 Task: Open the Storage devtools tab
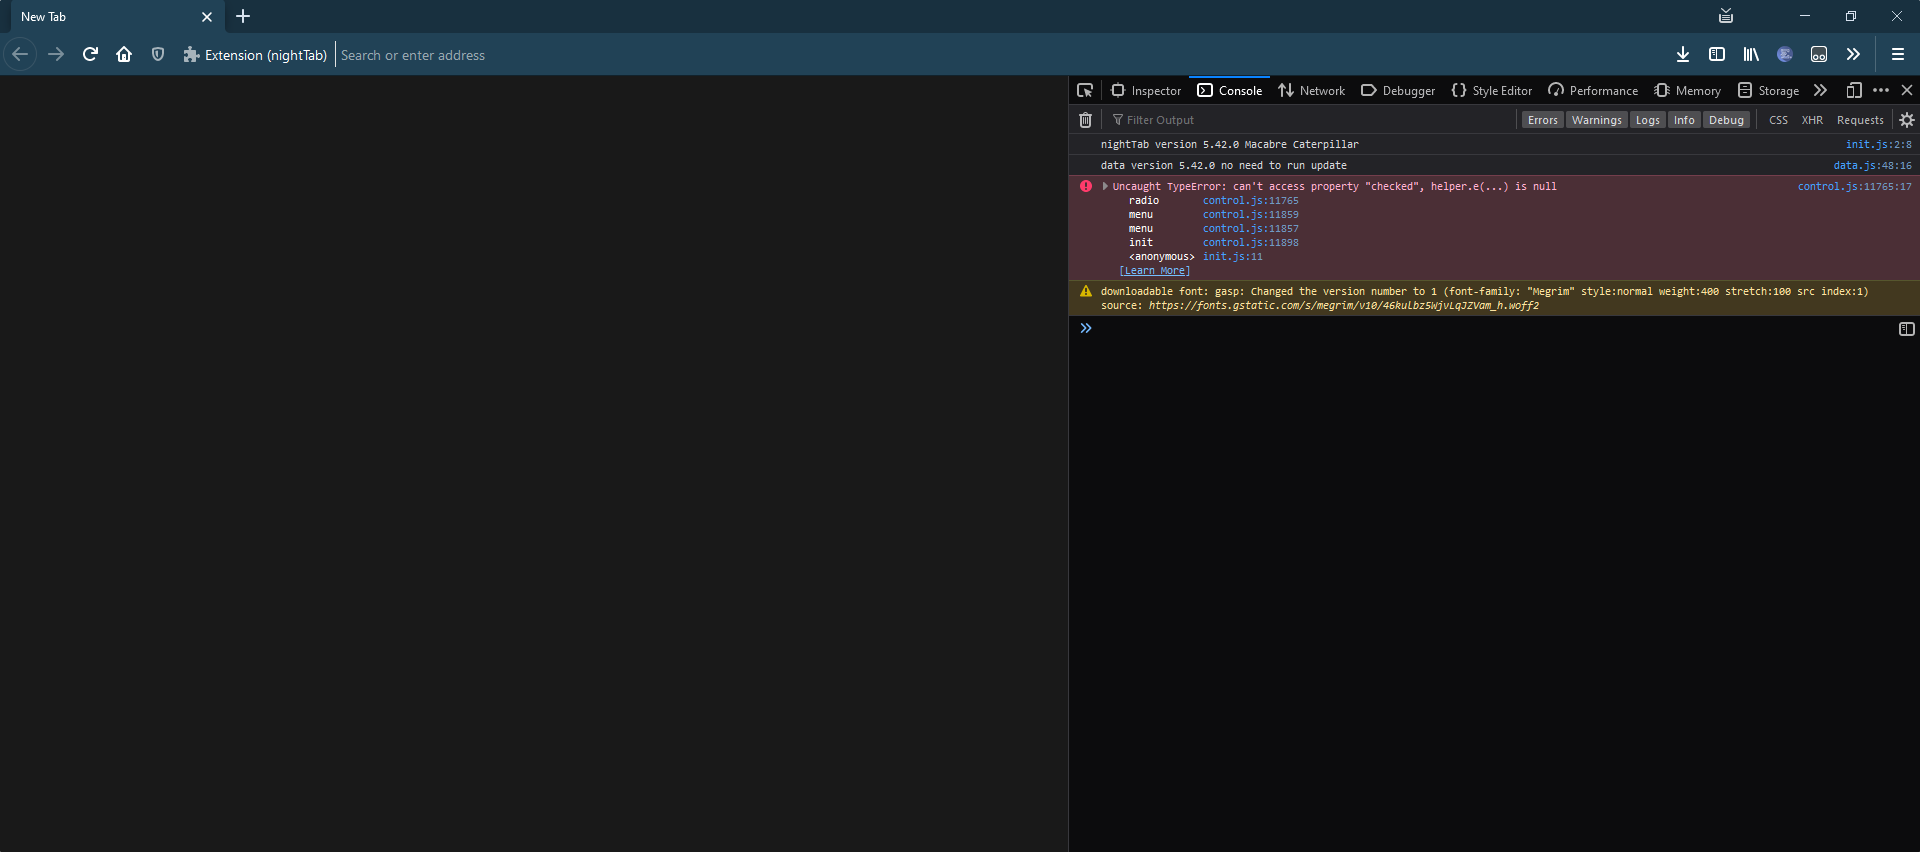[1769, 90]
